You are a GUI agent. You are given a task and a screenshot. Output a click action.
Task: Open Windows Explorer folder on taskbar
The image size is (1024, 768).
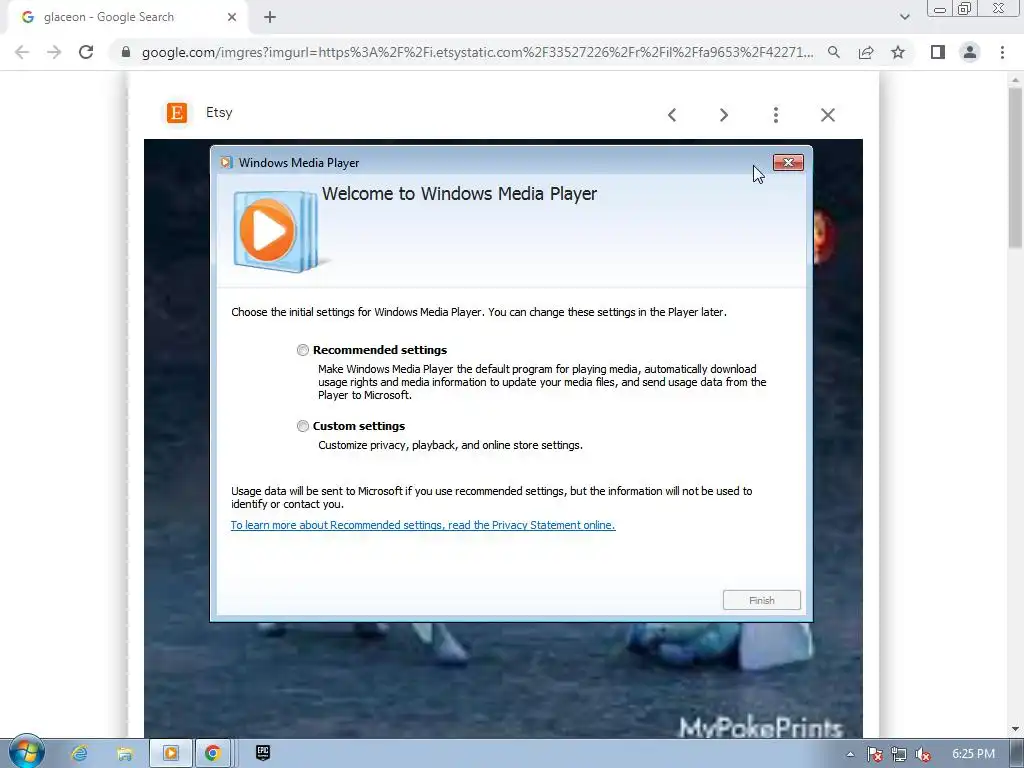tap(124, 754)
